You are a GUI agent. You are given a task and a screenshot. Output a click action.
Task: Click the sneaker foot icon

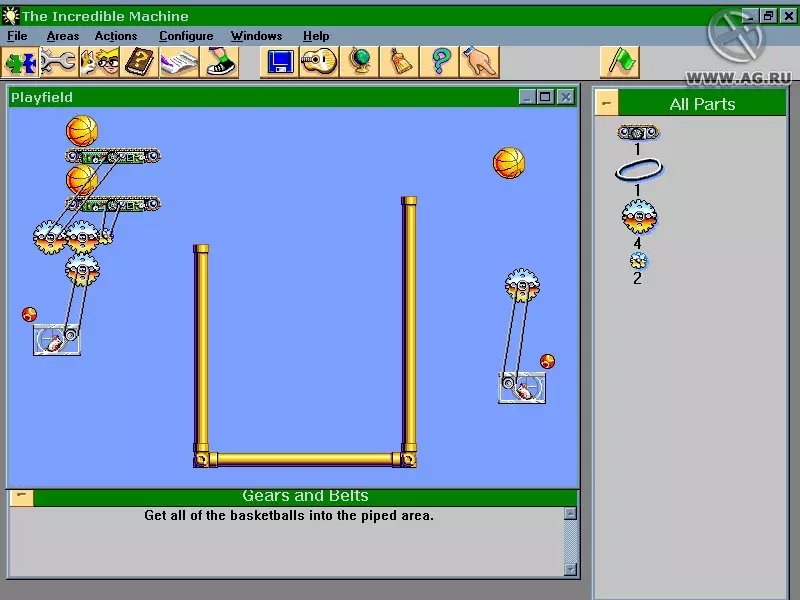(219, 62)
